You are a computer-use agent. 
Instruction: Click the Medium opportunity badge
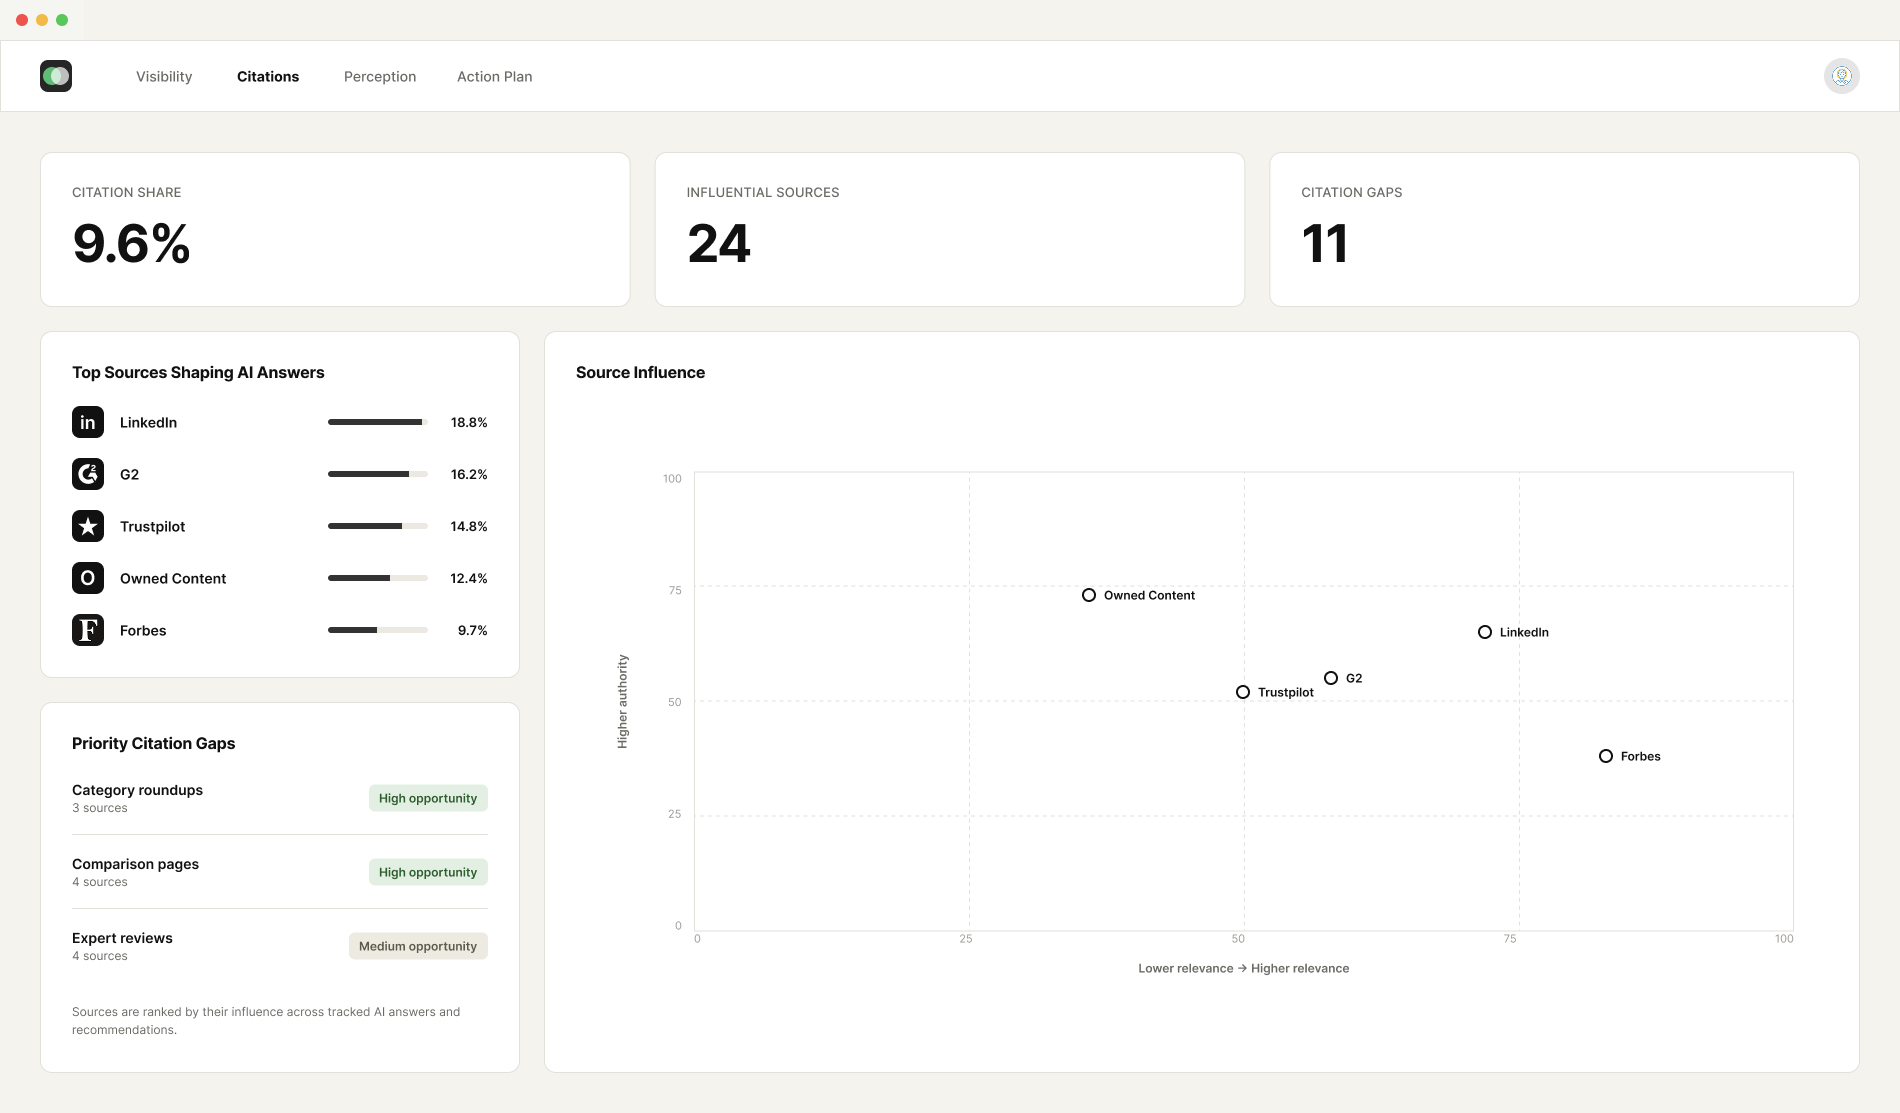[418, 946]
